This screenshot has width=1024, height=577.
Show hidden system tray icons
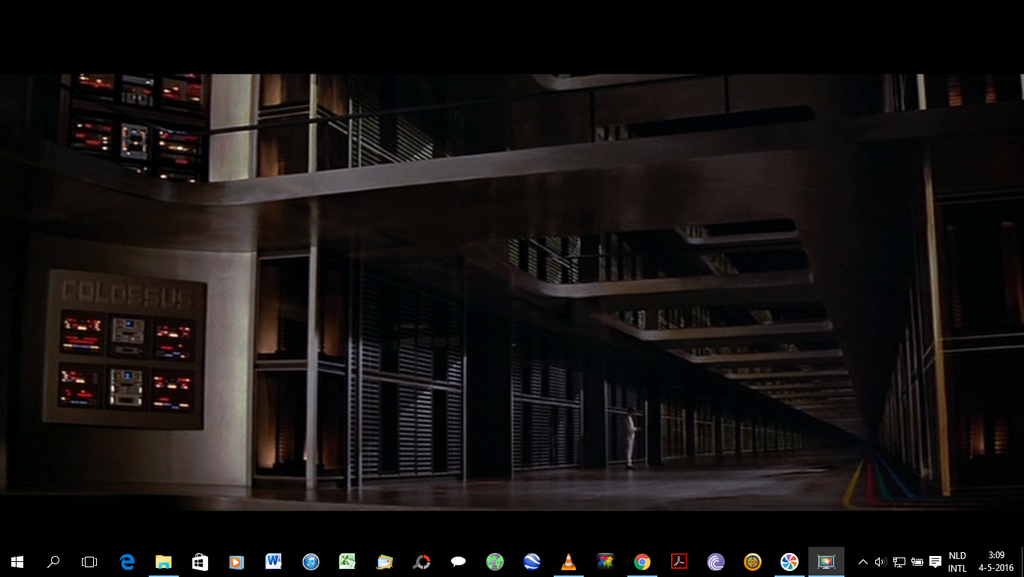click(x=863, y=562)
